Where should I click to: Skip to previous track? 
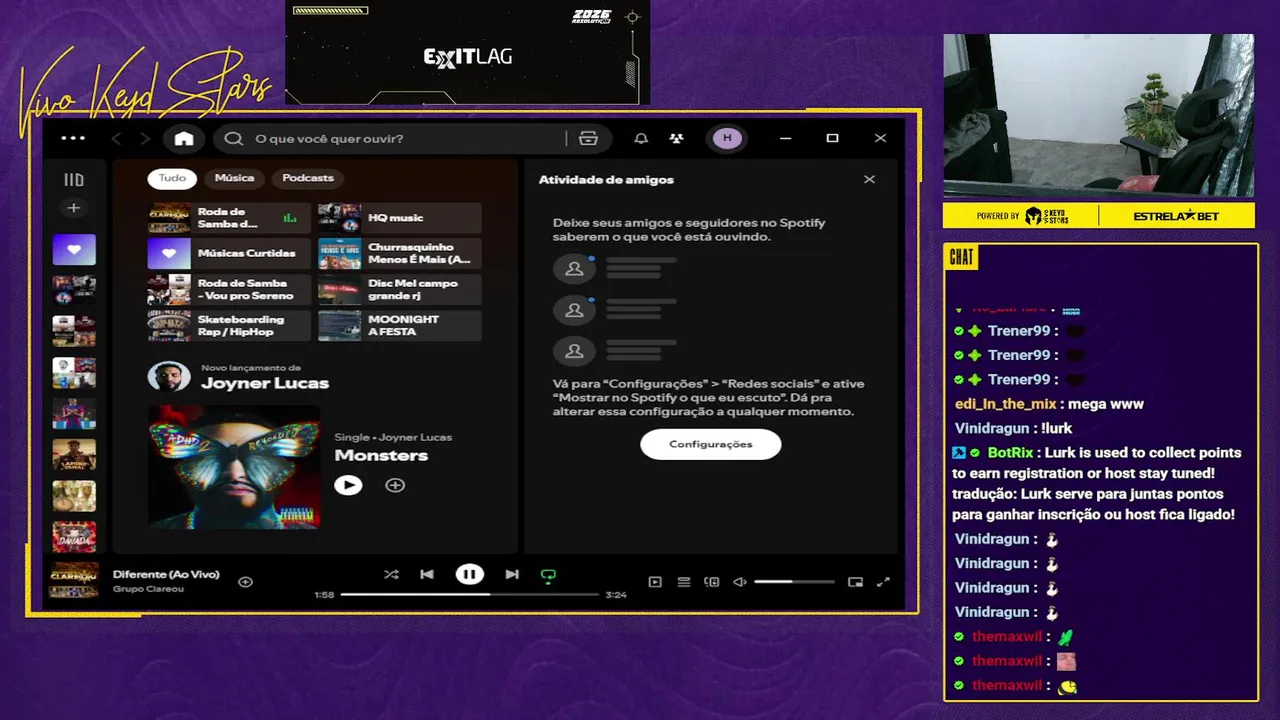pos(427,574)
